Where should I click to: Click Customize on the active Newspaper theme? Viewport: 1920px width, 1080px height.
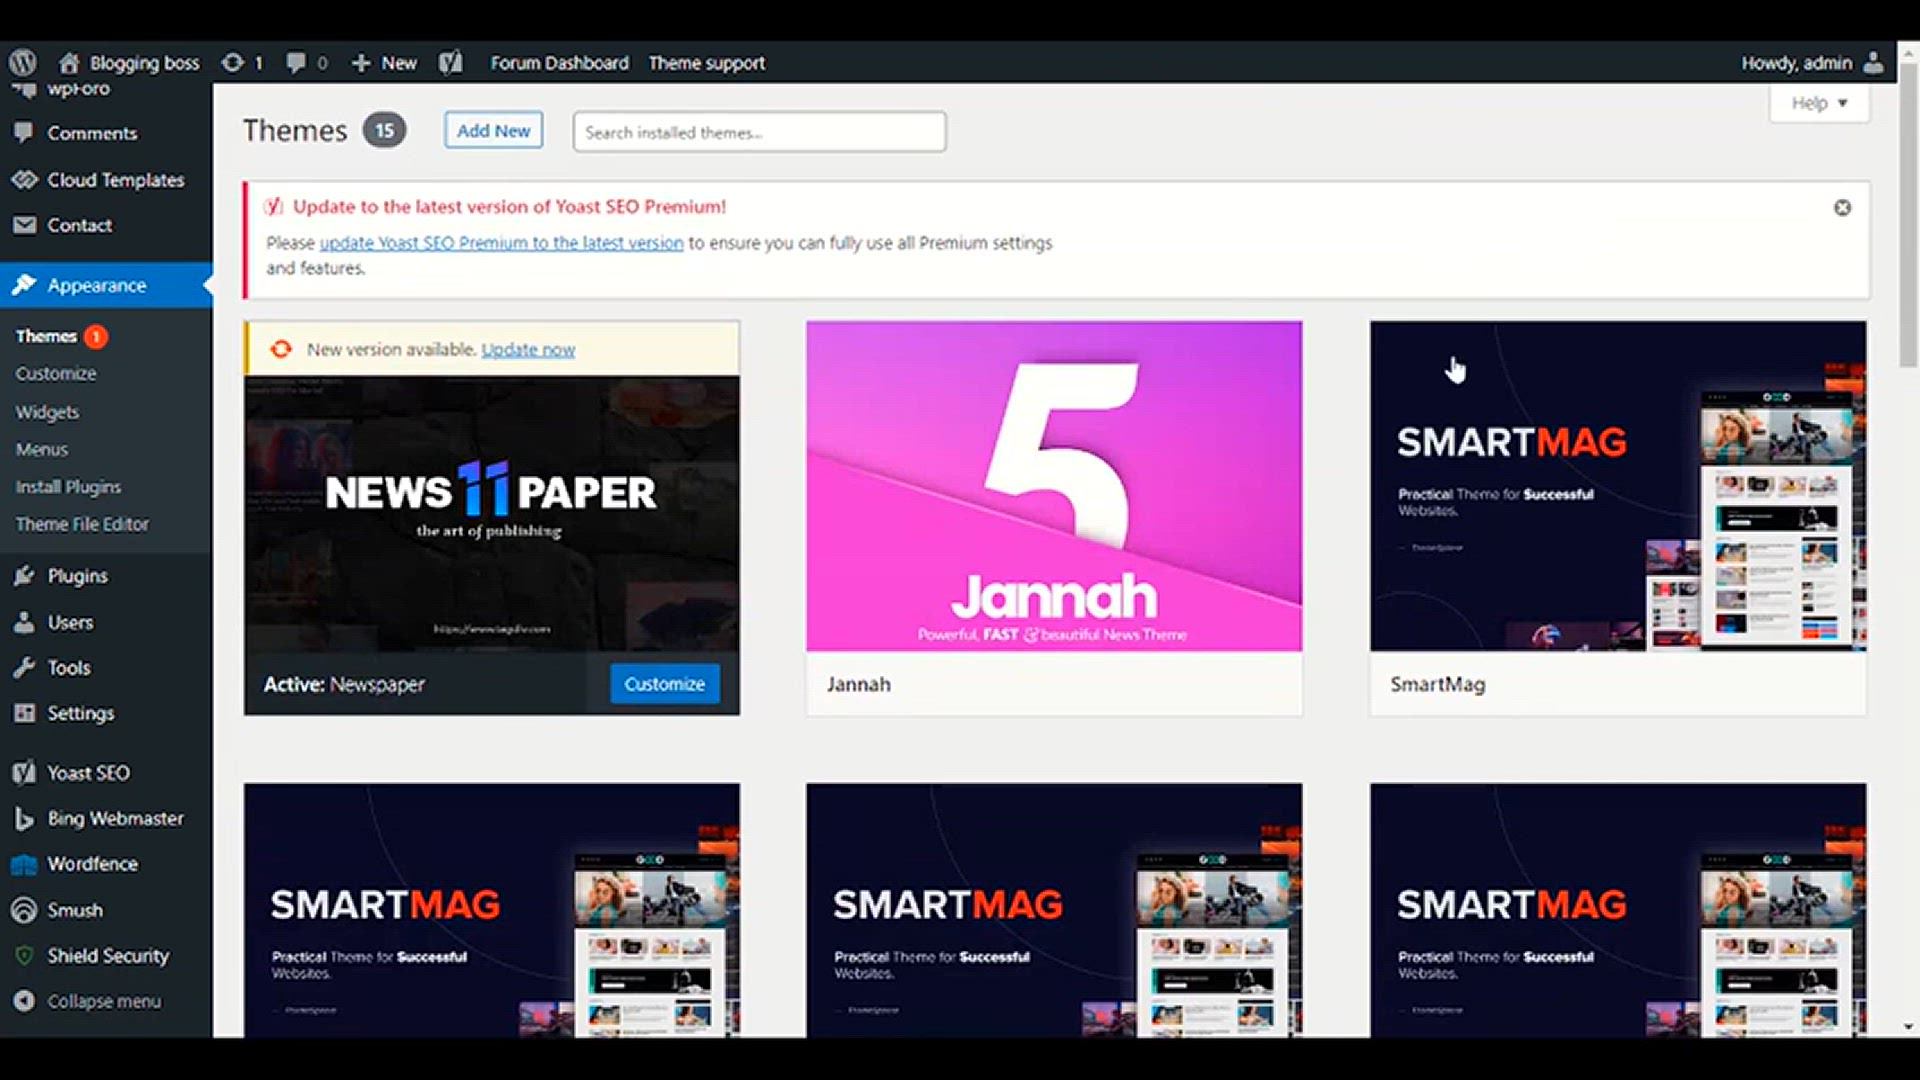click(663, 683)
